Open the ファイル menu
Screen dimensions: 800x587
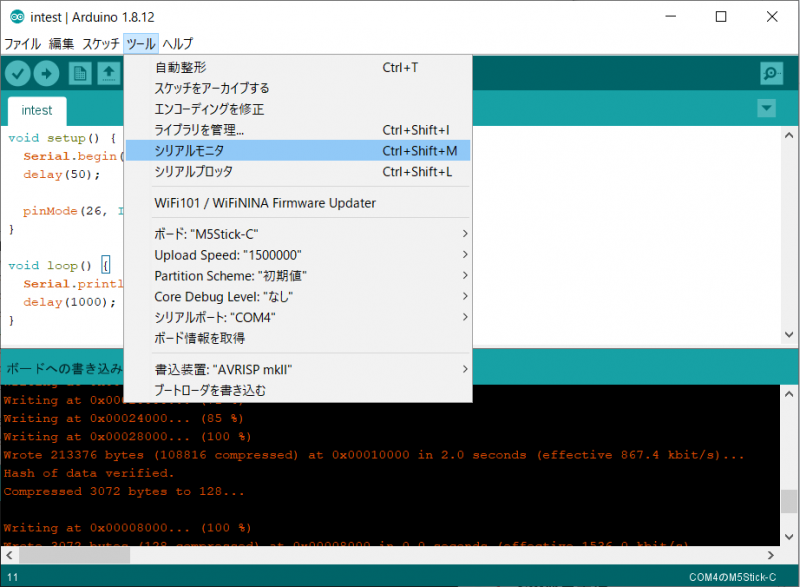pyautogui.click(x=24, y=43)
